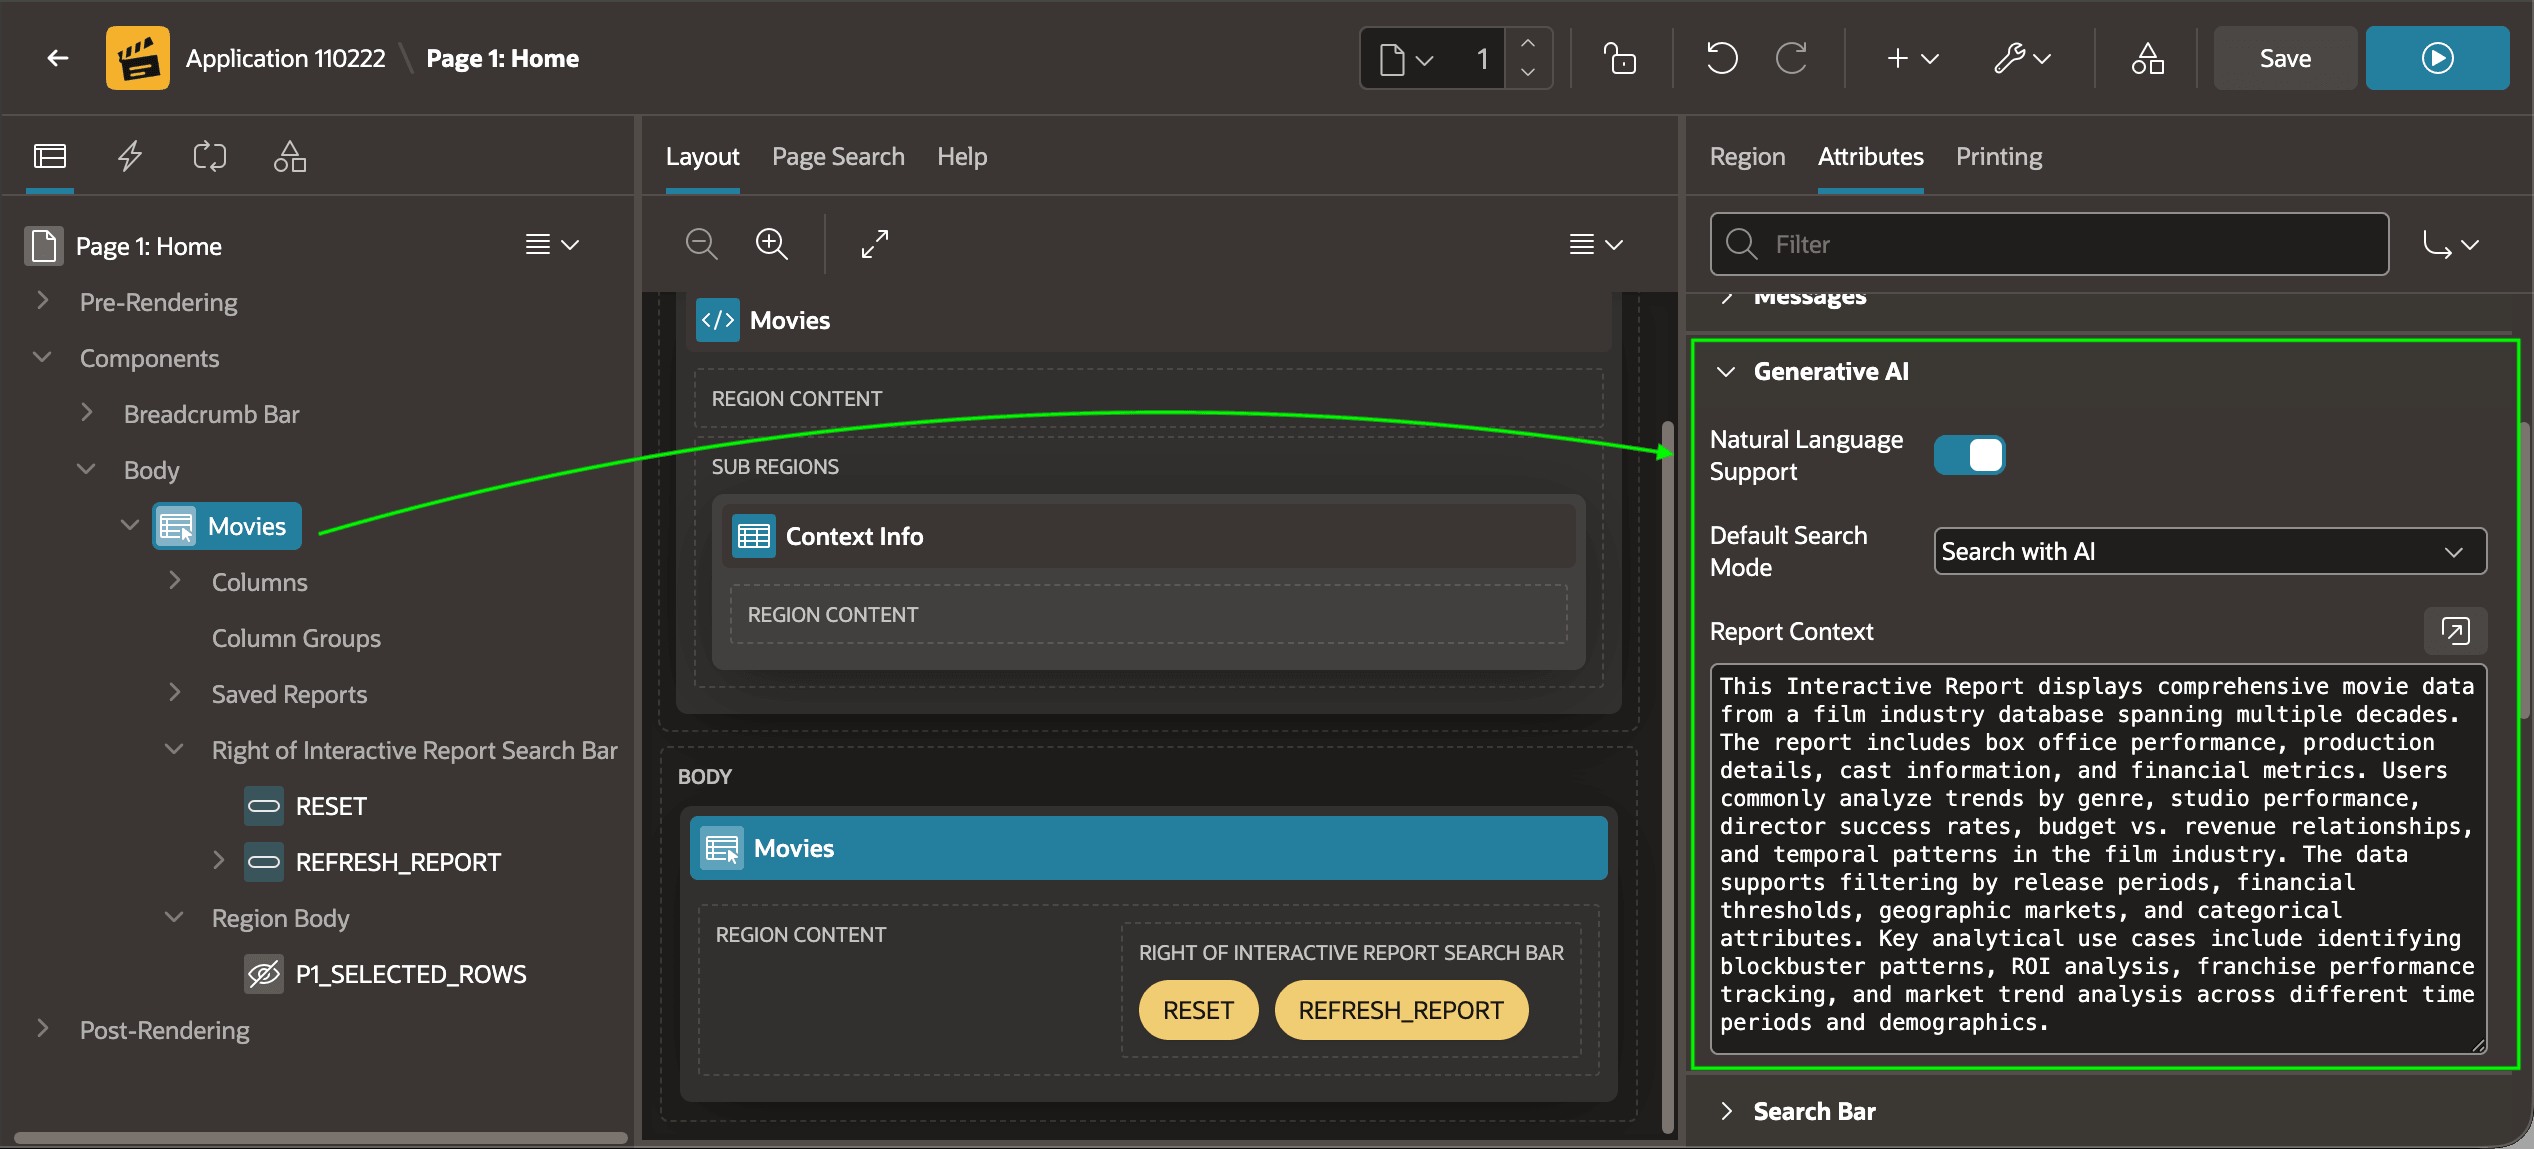Open the Utilities wrench menu
The height and width of the screenshot is (1149, 2534).
[2022, 58]
